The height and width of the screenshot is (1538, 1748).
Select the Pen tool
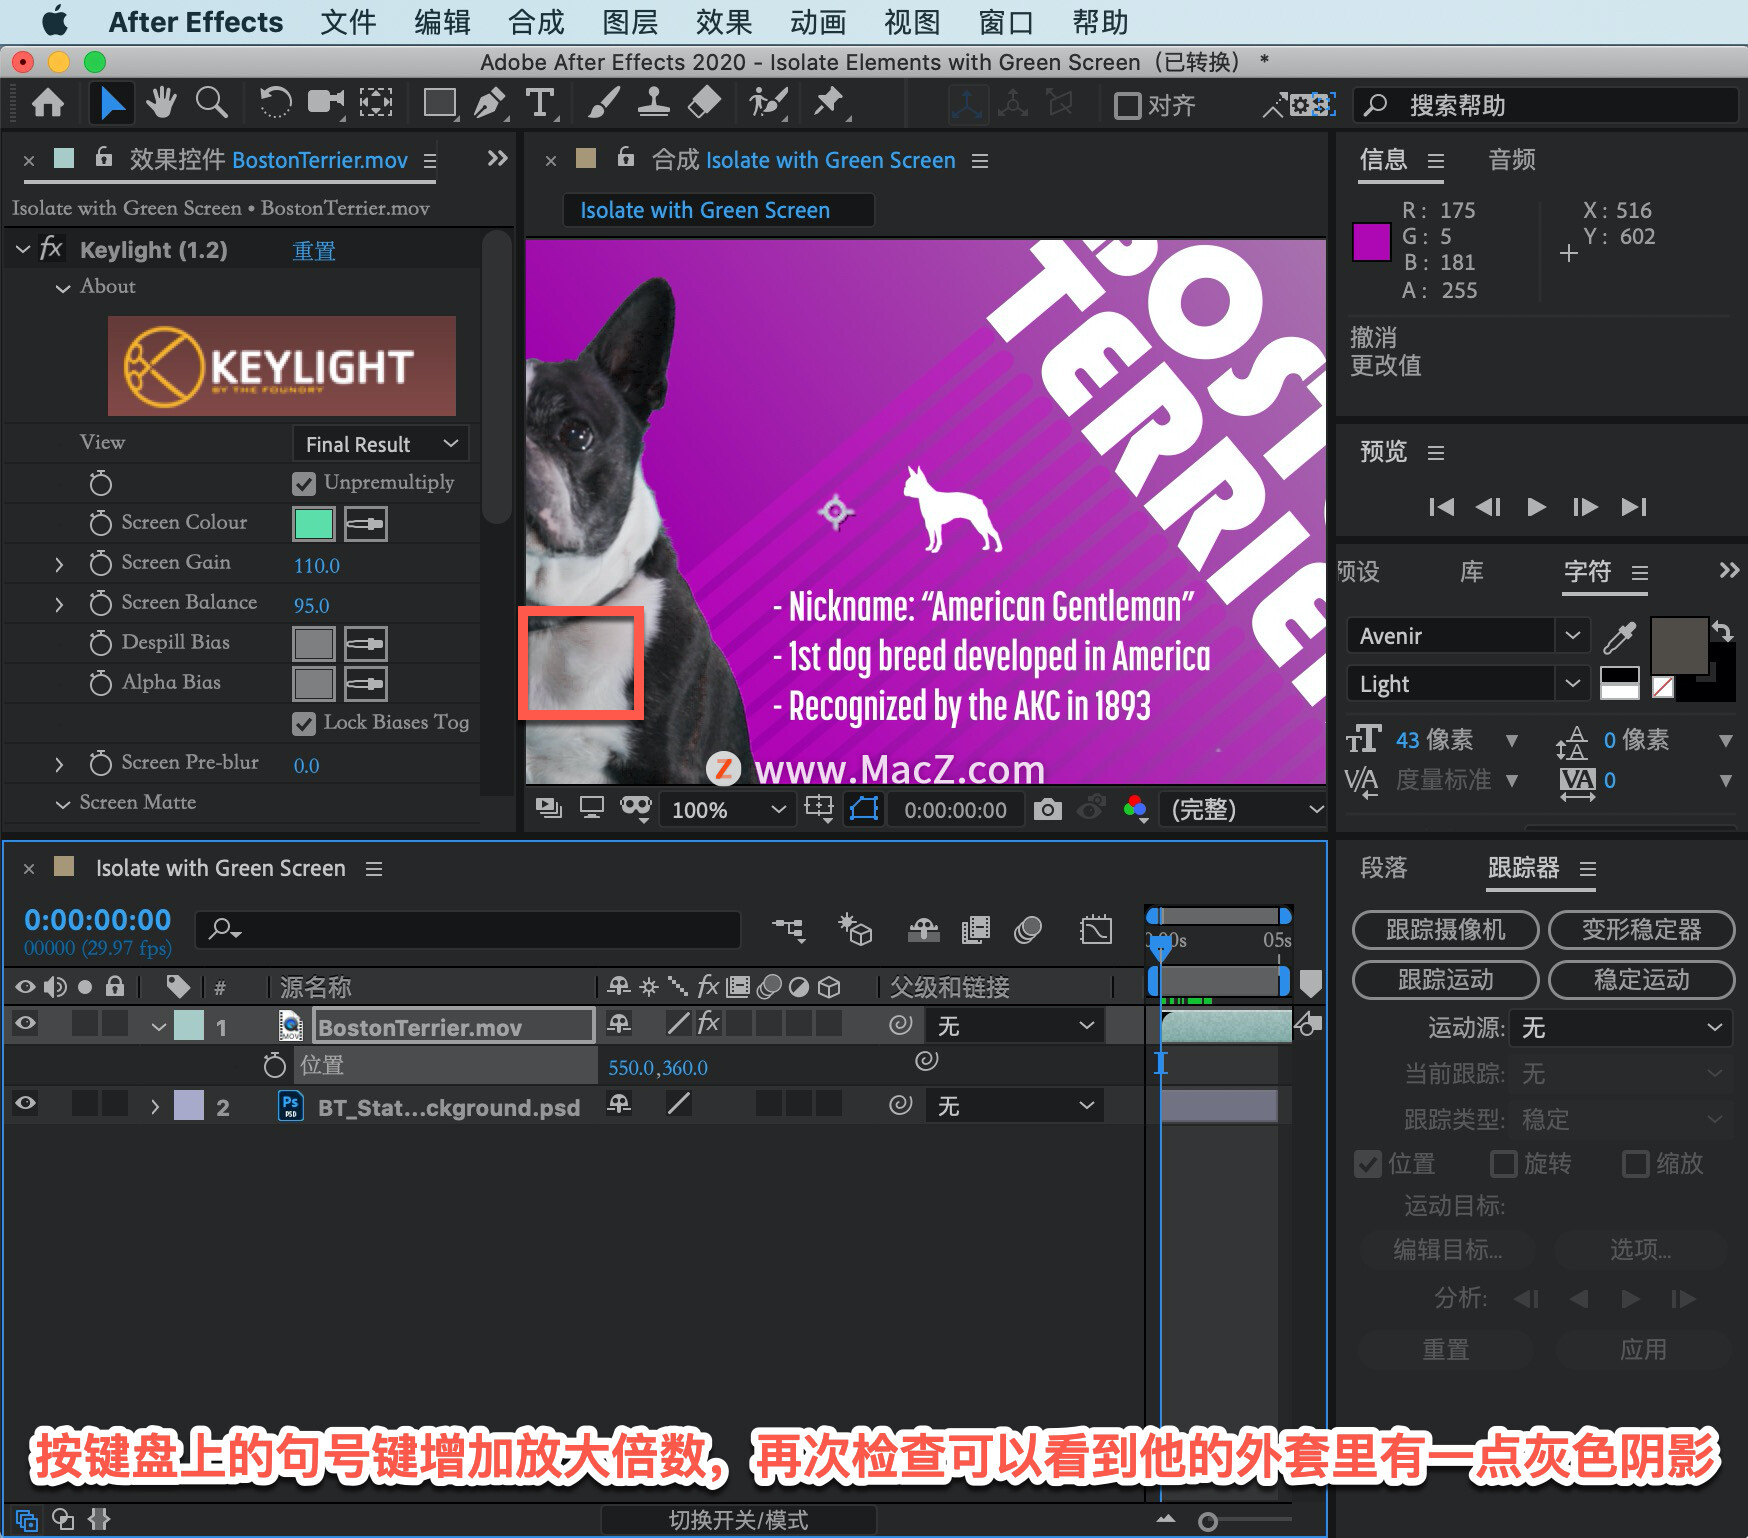pos(490,103)
